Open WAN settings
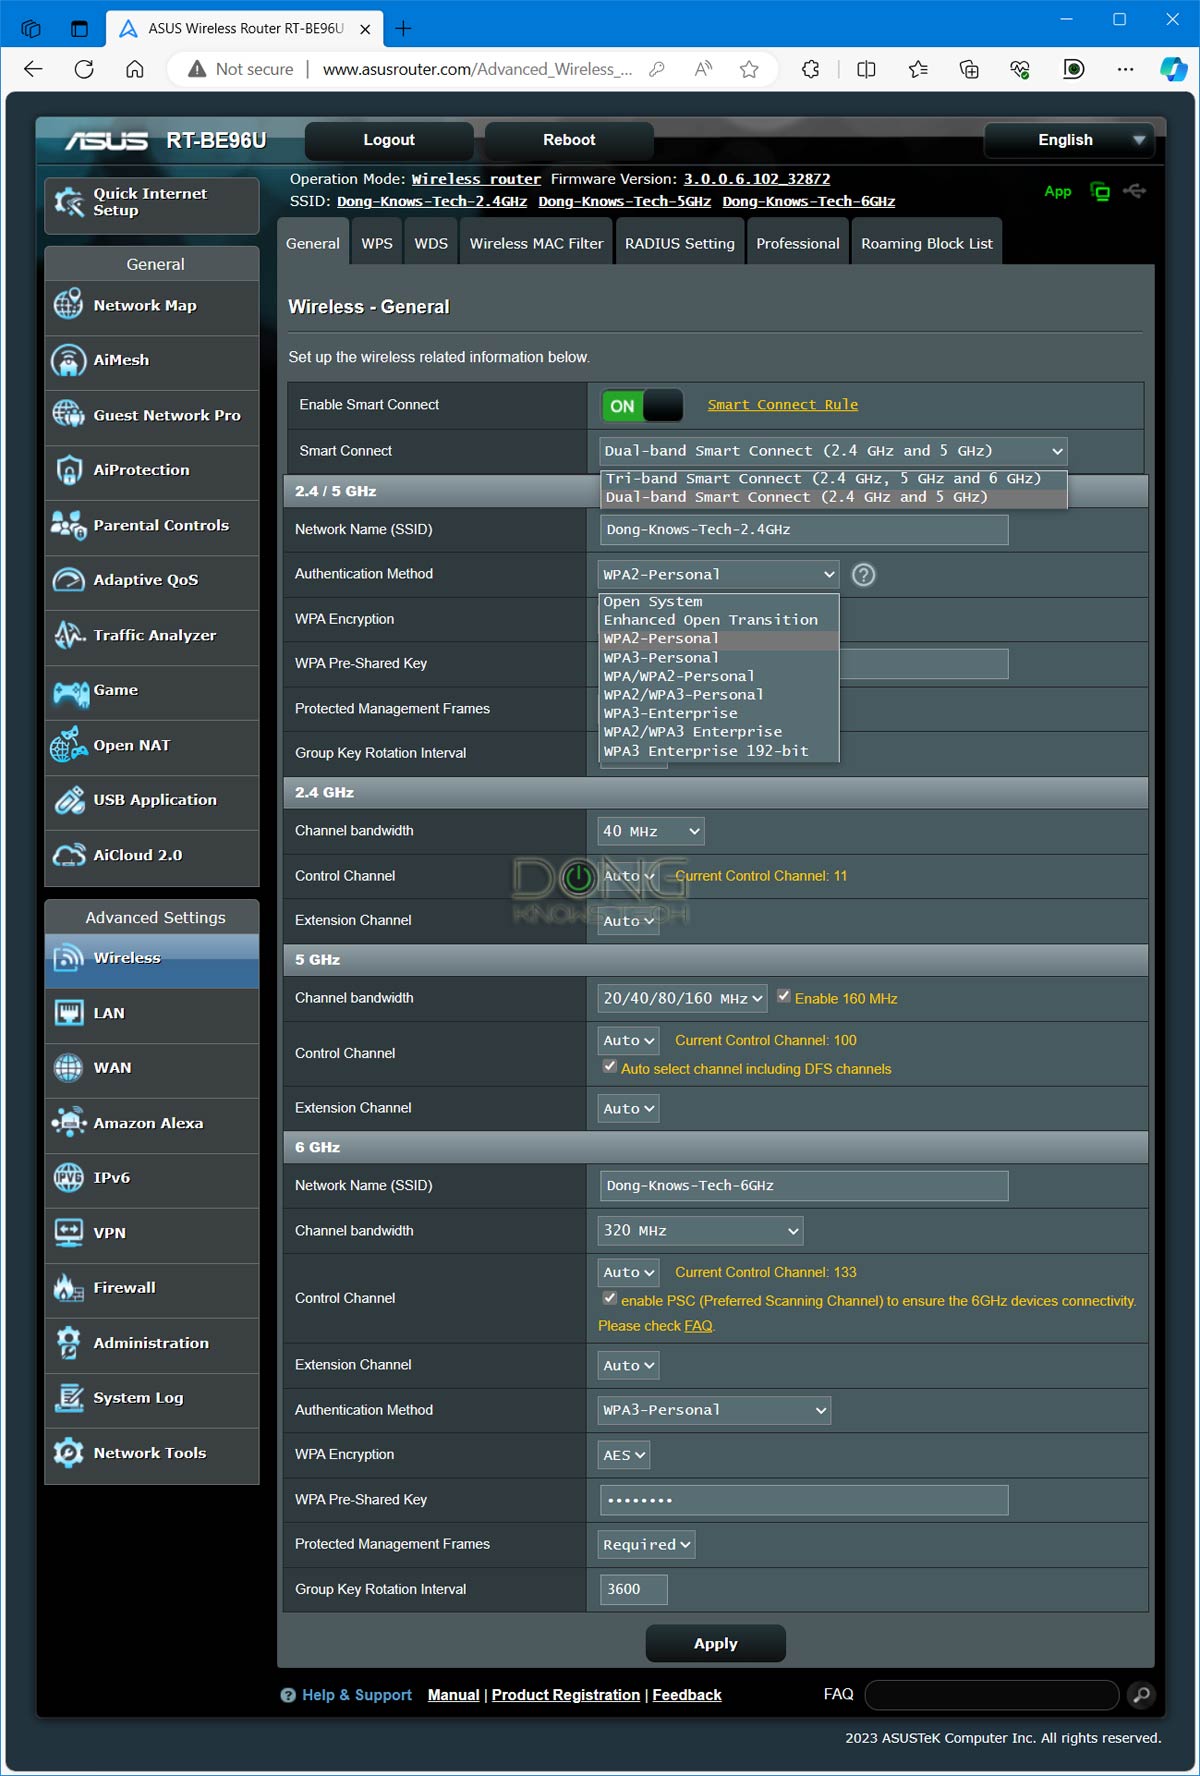Screen dimensions: 1200x1776 coord(152,1069)
